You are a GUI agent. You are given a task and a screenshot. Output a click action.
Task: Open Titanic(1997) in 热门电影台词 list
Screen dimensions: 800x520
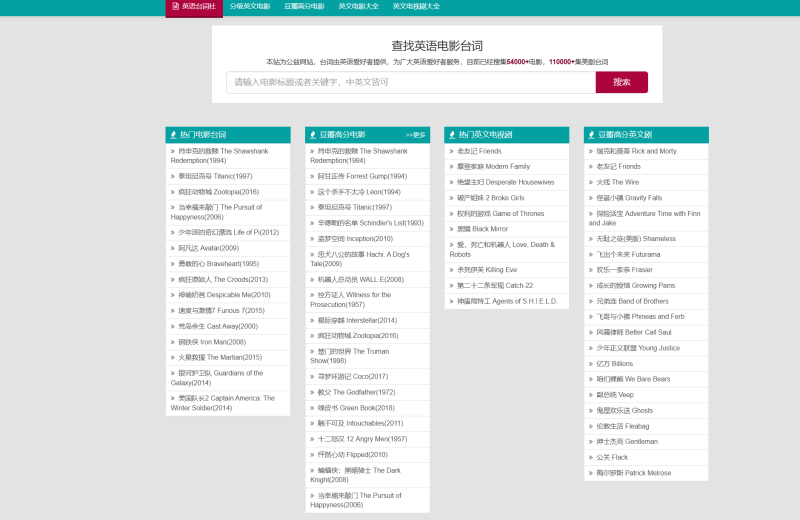coord(215,177)
